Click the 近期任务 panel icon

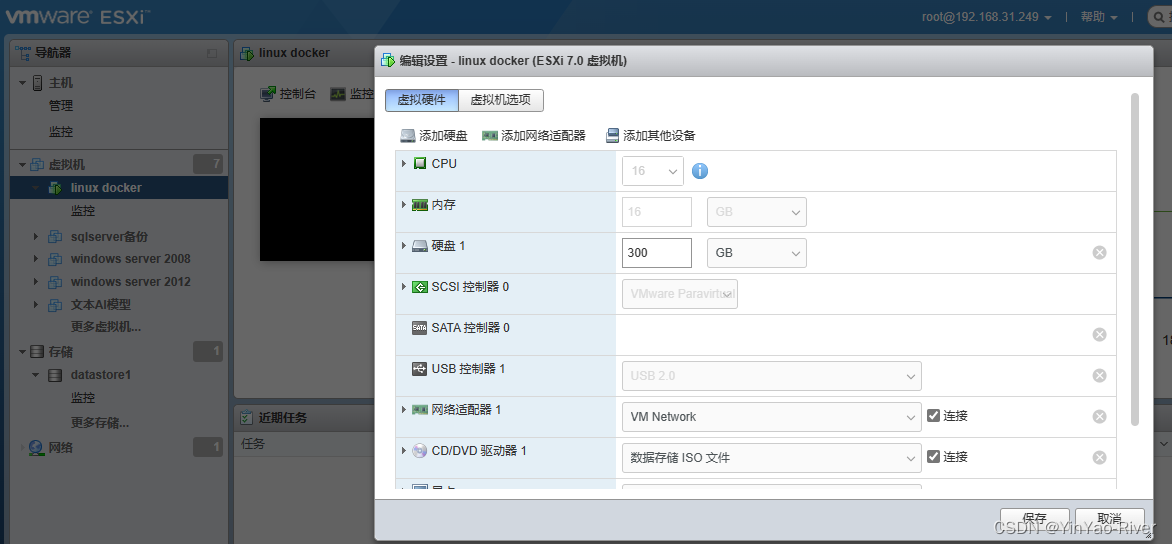click(x=246, y=417)
